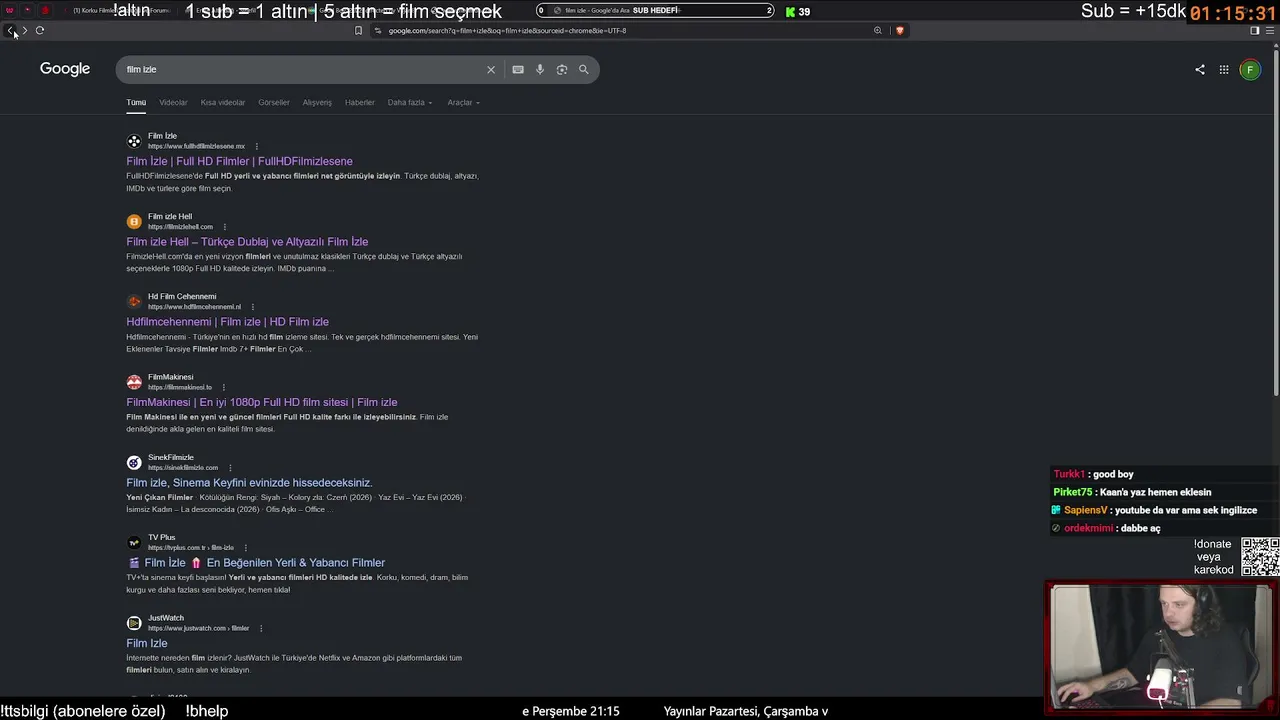Open more options for SinekFilmizle result
The height and width of the screenshot is (720, 1280).
(229, 468)
